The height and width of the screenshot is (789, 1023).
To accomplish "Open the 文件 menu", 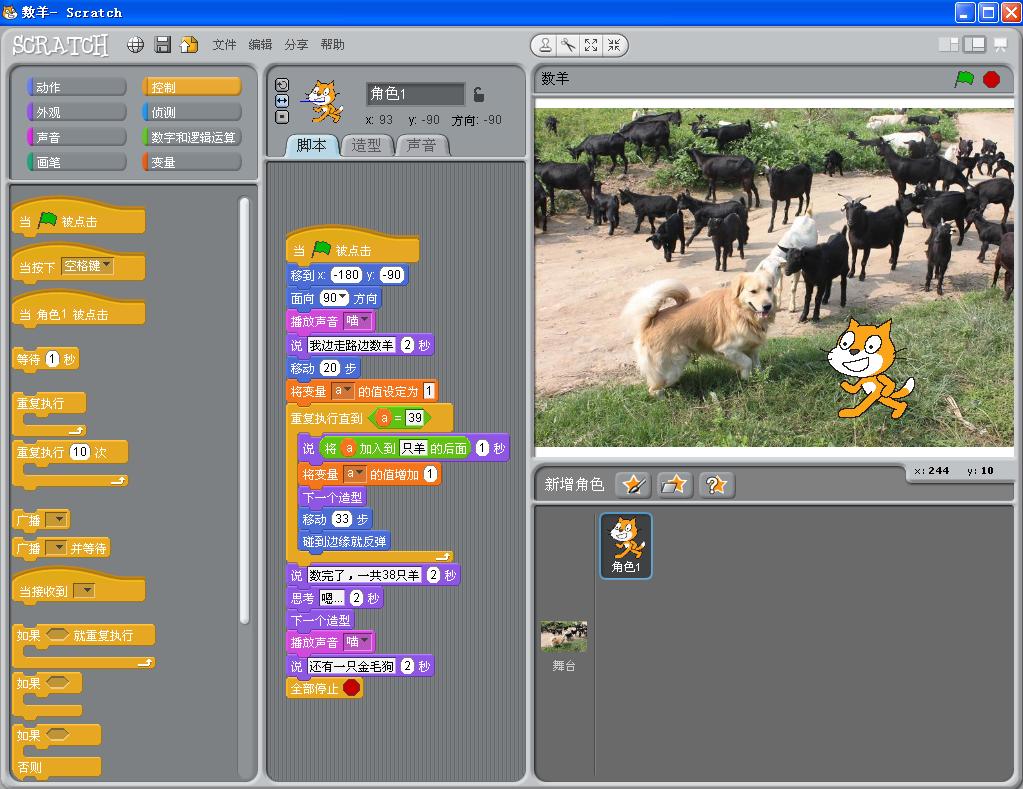I will pos(224,45).
